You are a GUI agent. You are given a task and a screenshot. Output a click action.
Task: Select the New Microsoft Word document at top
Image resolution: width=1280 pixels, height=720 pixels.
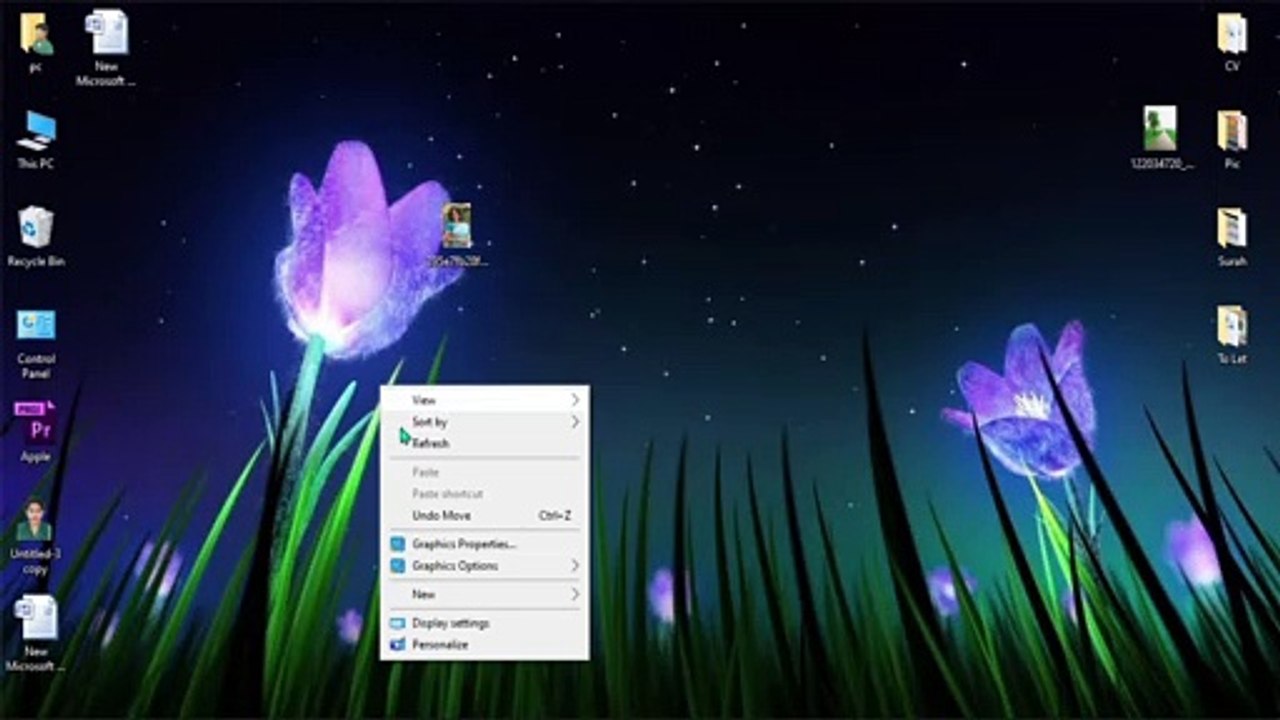(106, 47)
